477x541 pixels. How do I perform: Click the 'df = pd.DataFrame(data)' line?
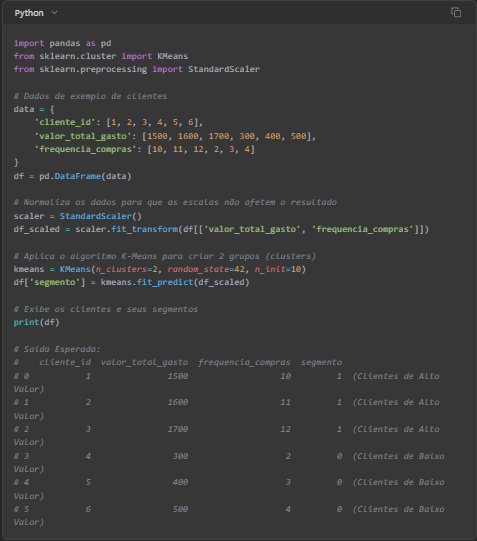point(72,176)
